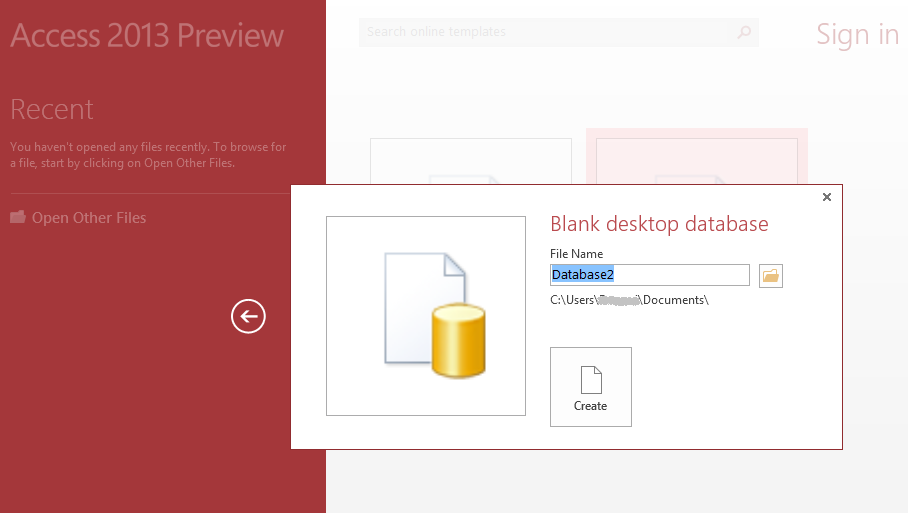Screen dimensions: 908x513
Task: Click the Sign in link
Action: click(x=858, y=34)
